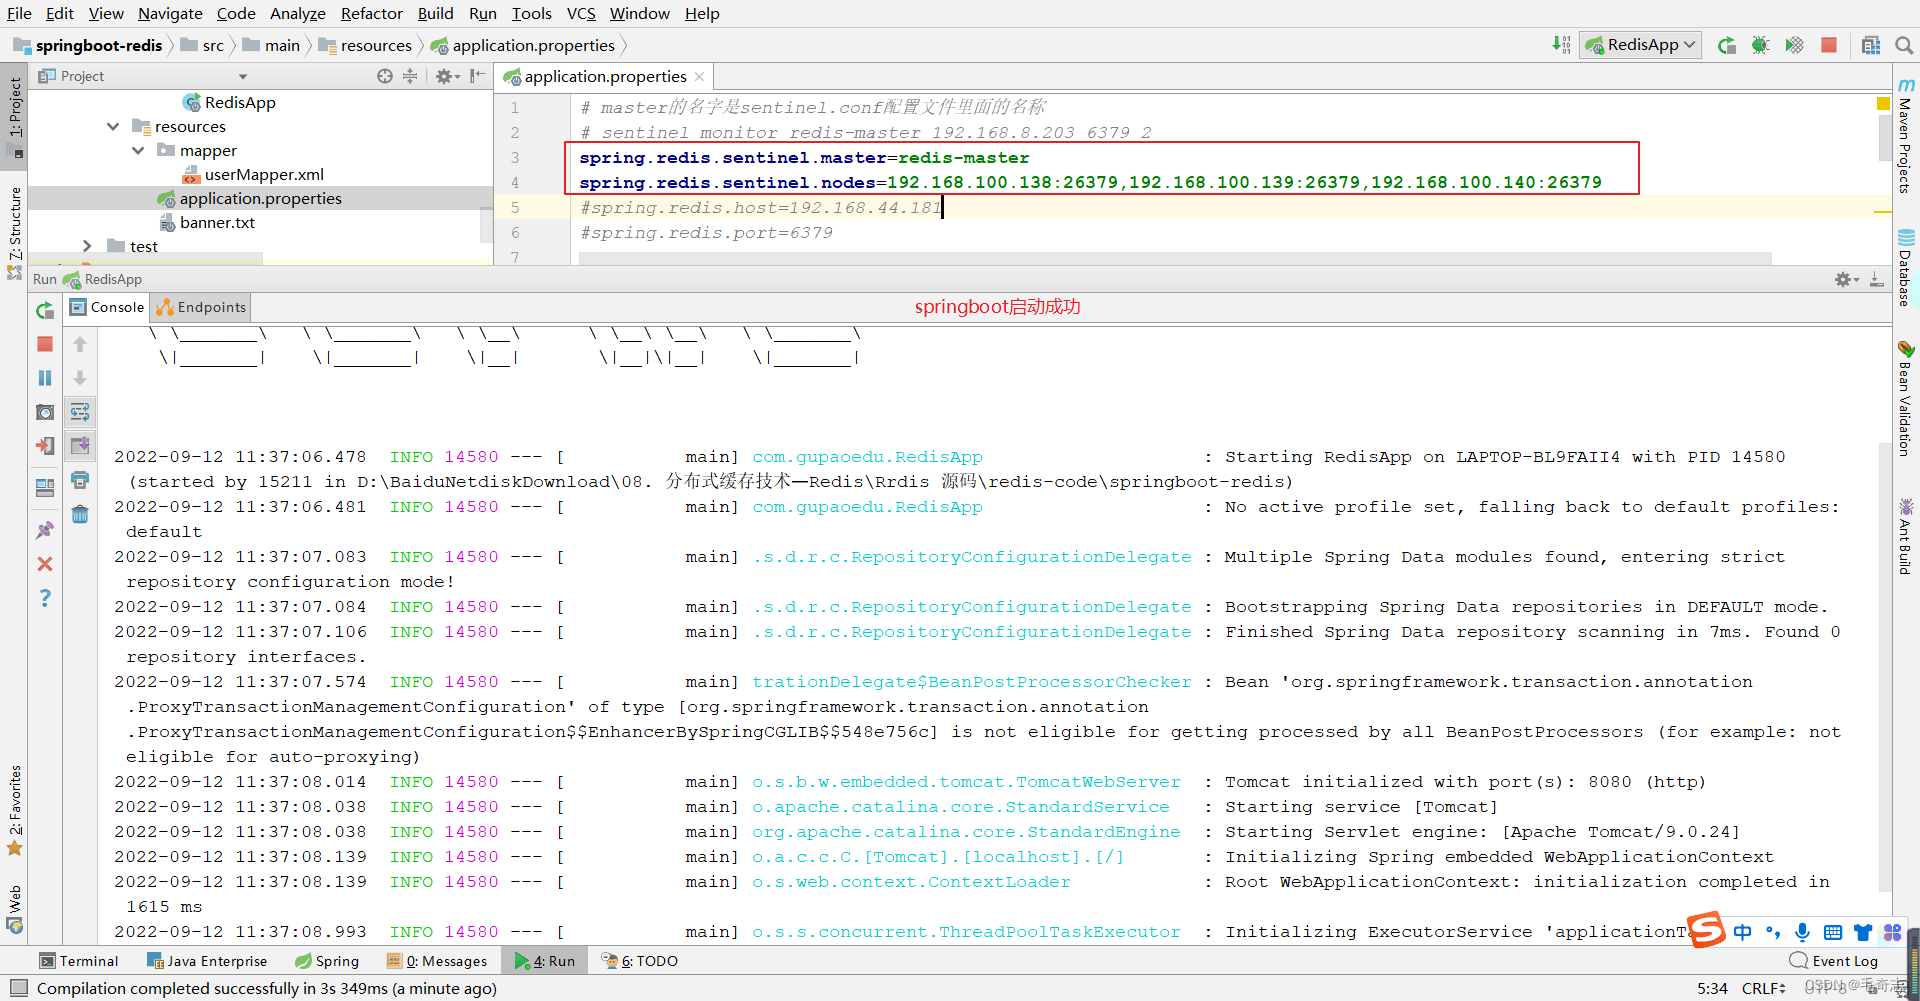Viewport: 1920px width, 1001px height.
Task: Open the File menu
Action: (x=19, y=13)
